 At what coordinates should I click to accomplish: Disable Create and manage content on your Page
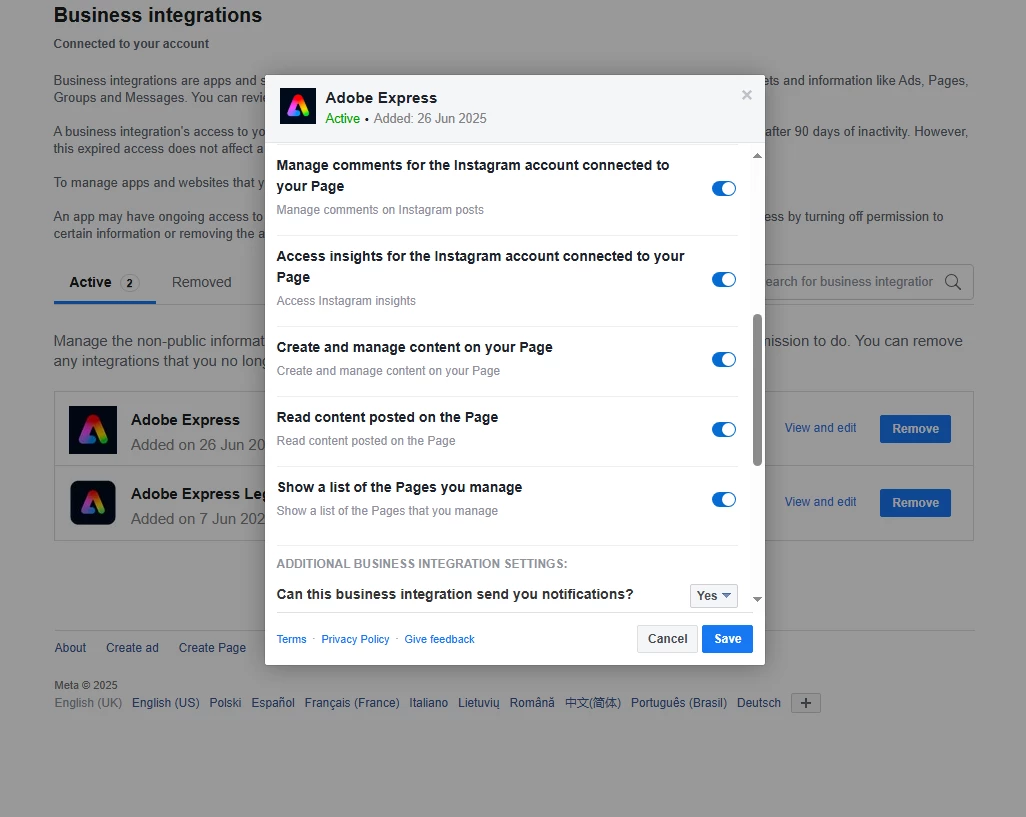(724, 360)
